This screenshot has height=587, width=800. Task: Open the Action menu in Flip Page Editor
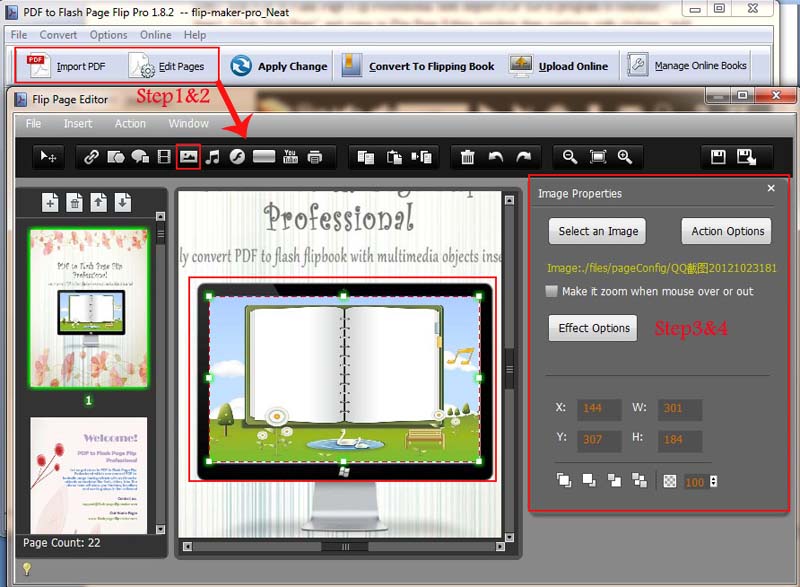click(130, 123)
